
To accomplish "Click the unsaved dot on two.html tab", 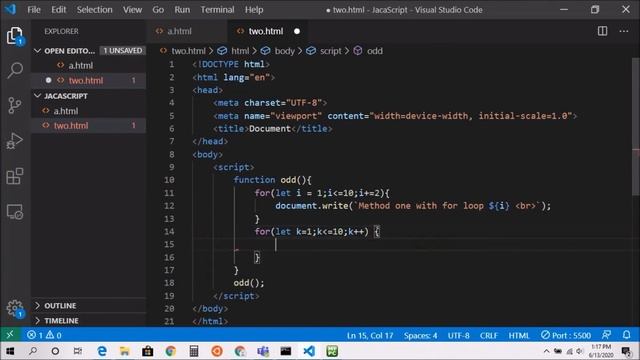I will [x=297, y=31].
